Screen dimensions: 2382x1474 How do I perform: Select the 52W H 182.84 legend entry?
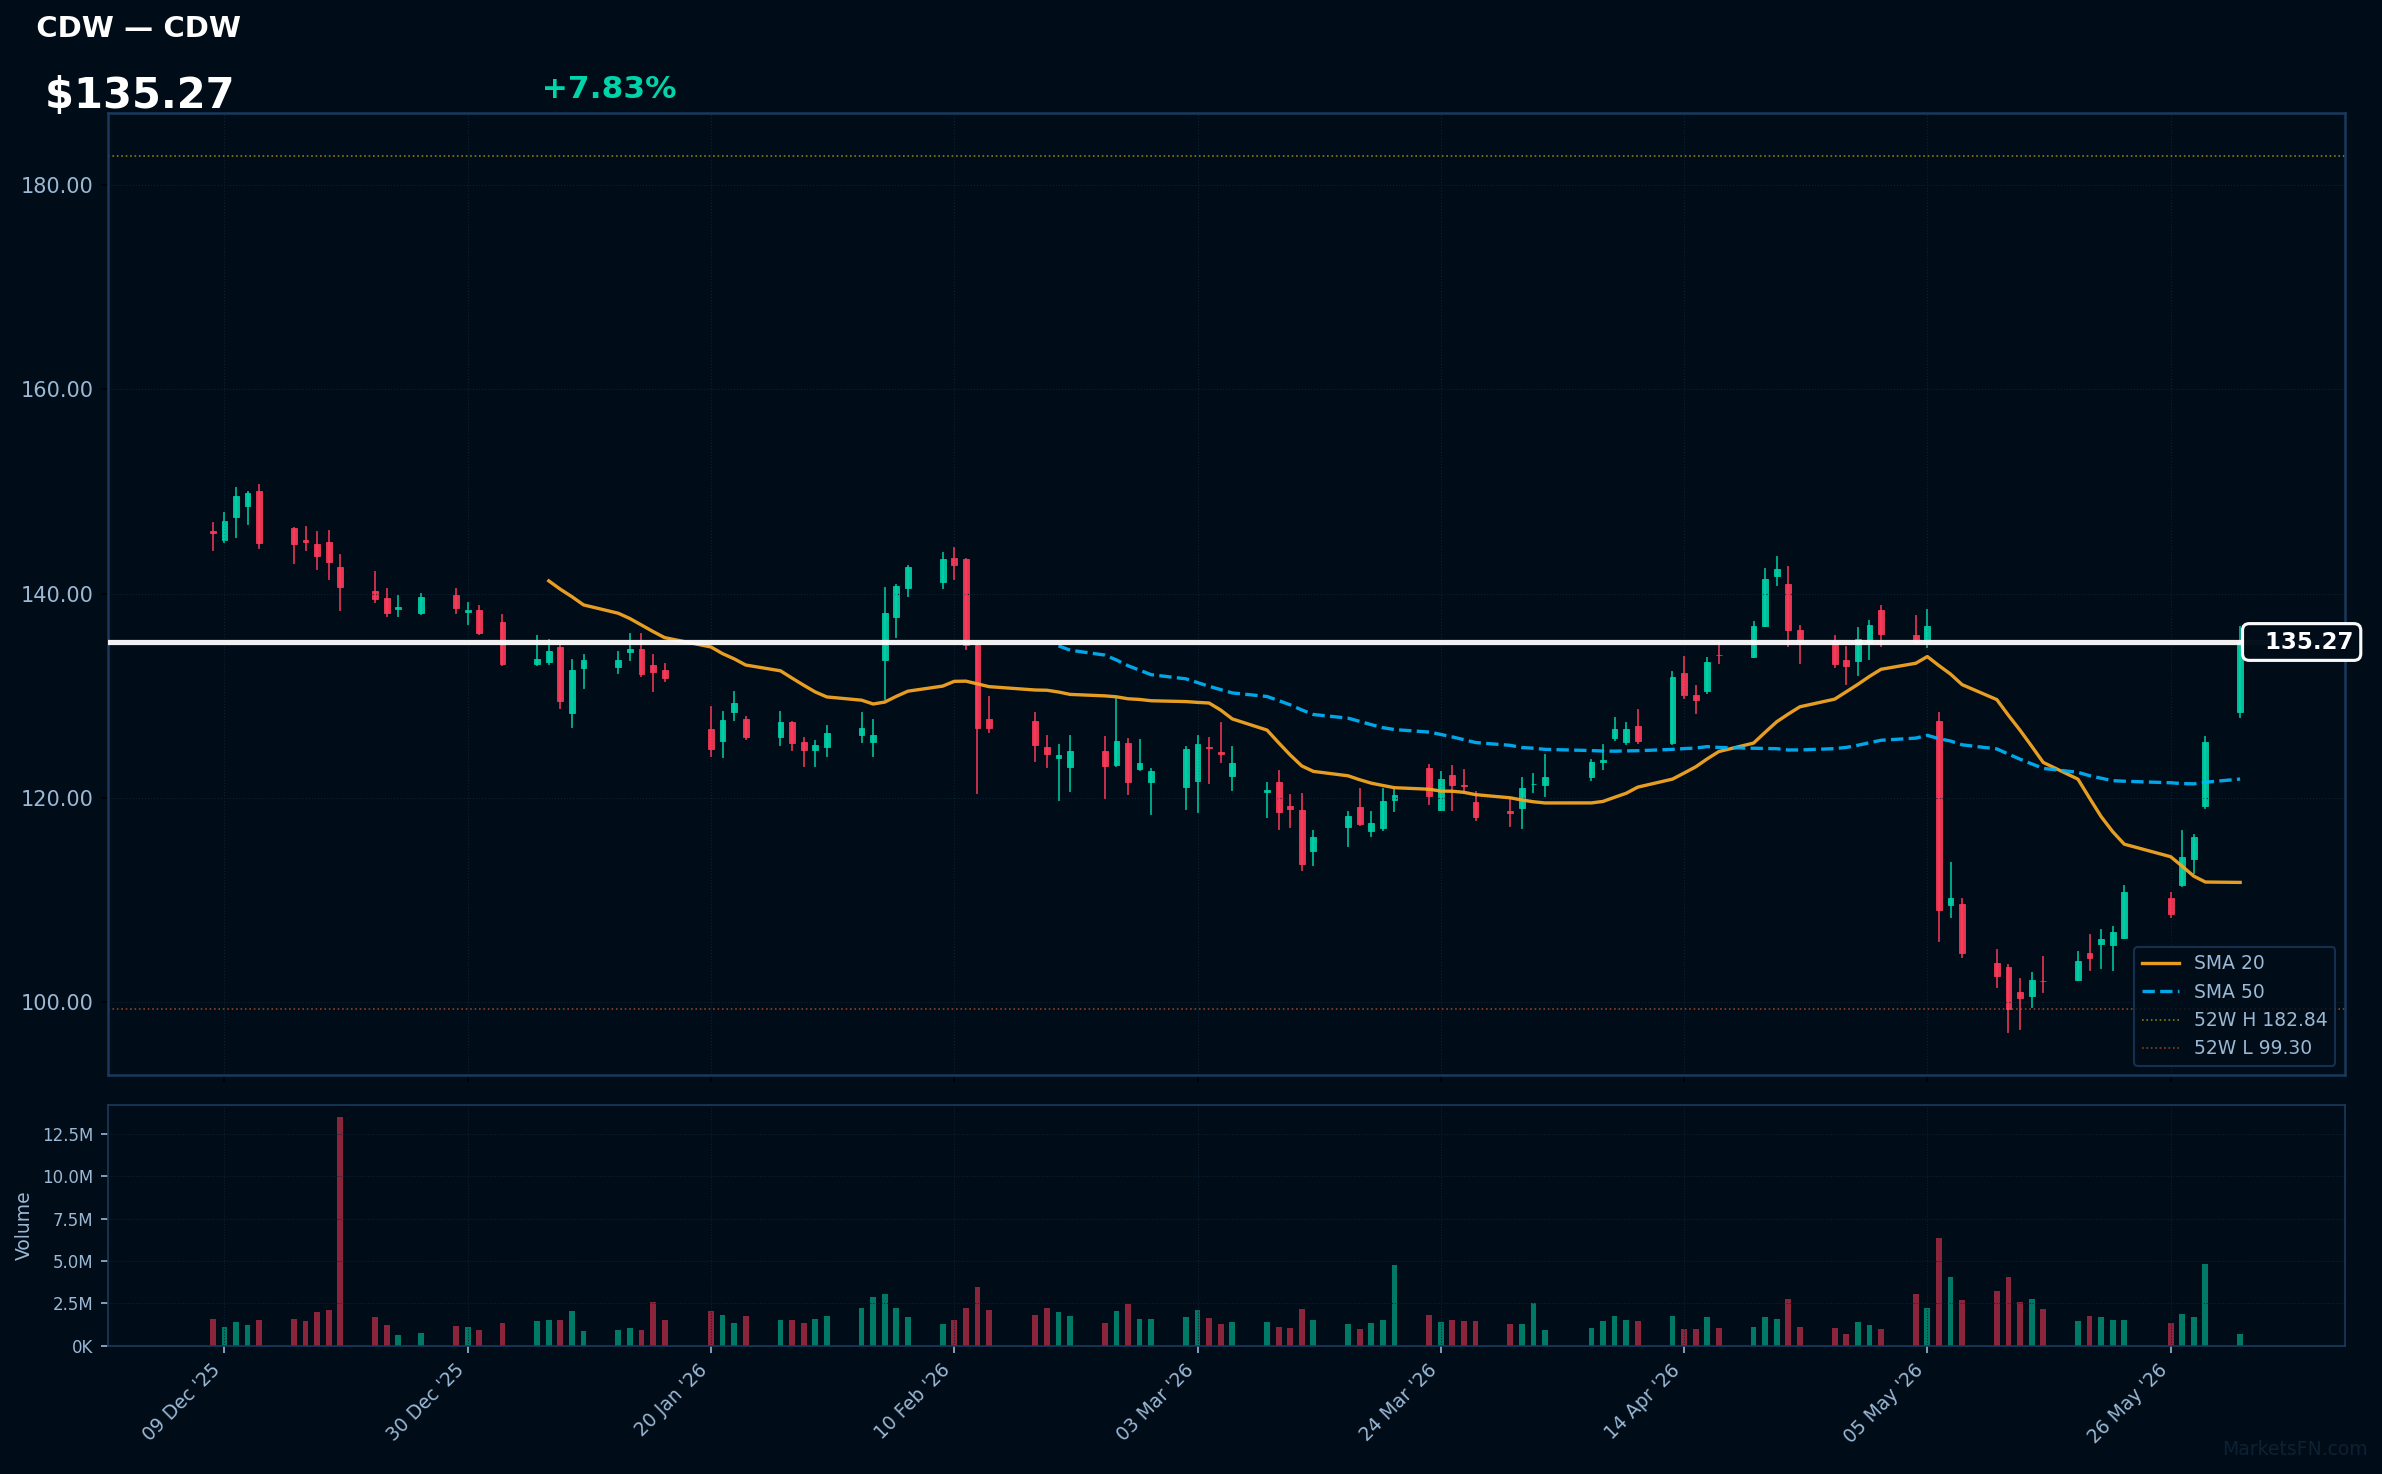[2234, 1020]
